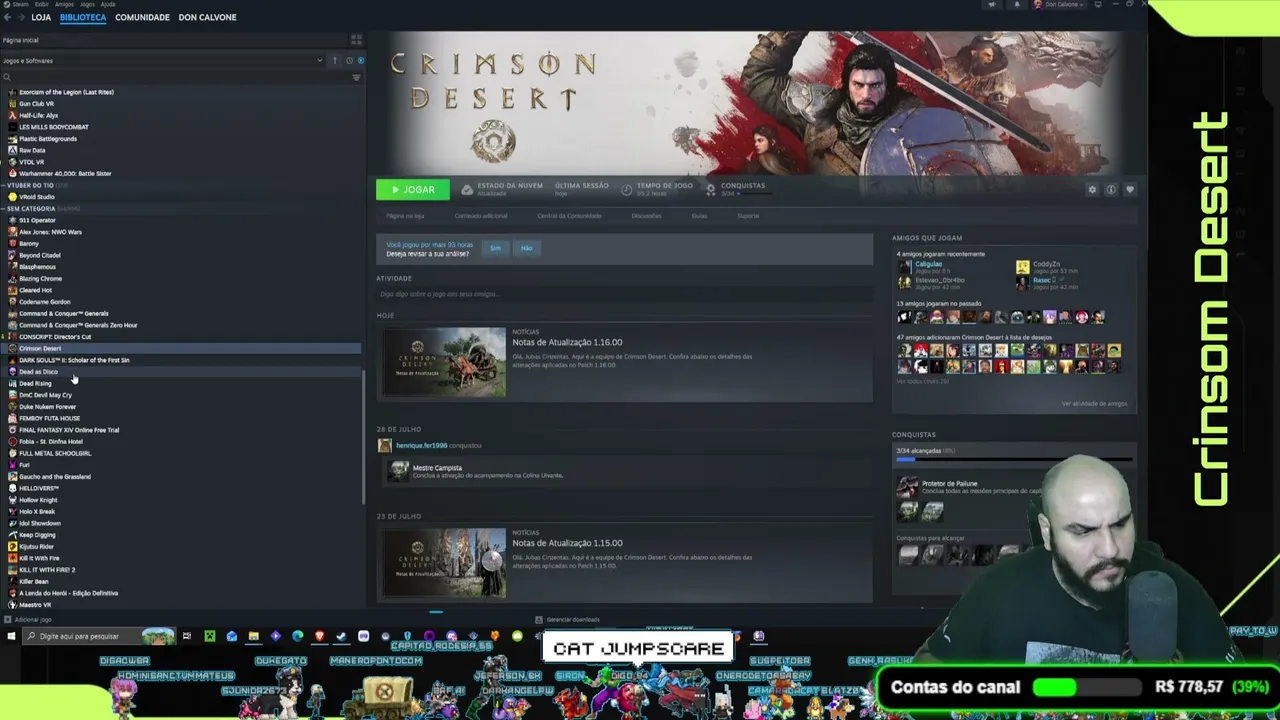Open the Jogos menu
This screenshot has height=720, width=1280.
pyautogui.click(x=87, y=4)
